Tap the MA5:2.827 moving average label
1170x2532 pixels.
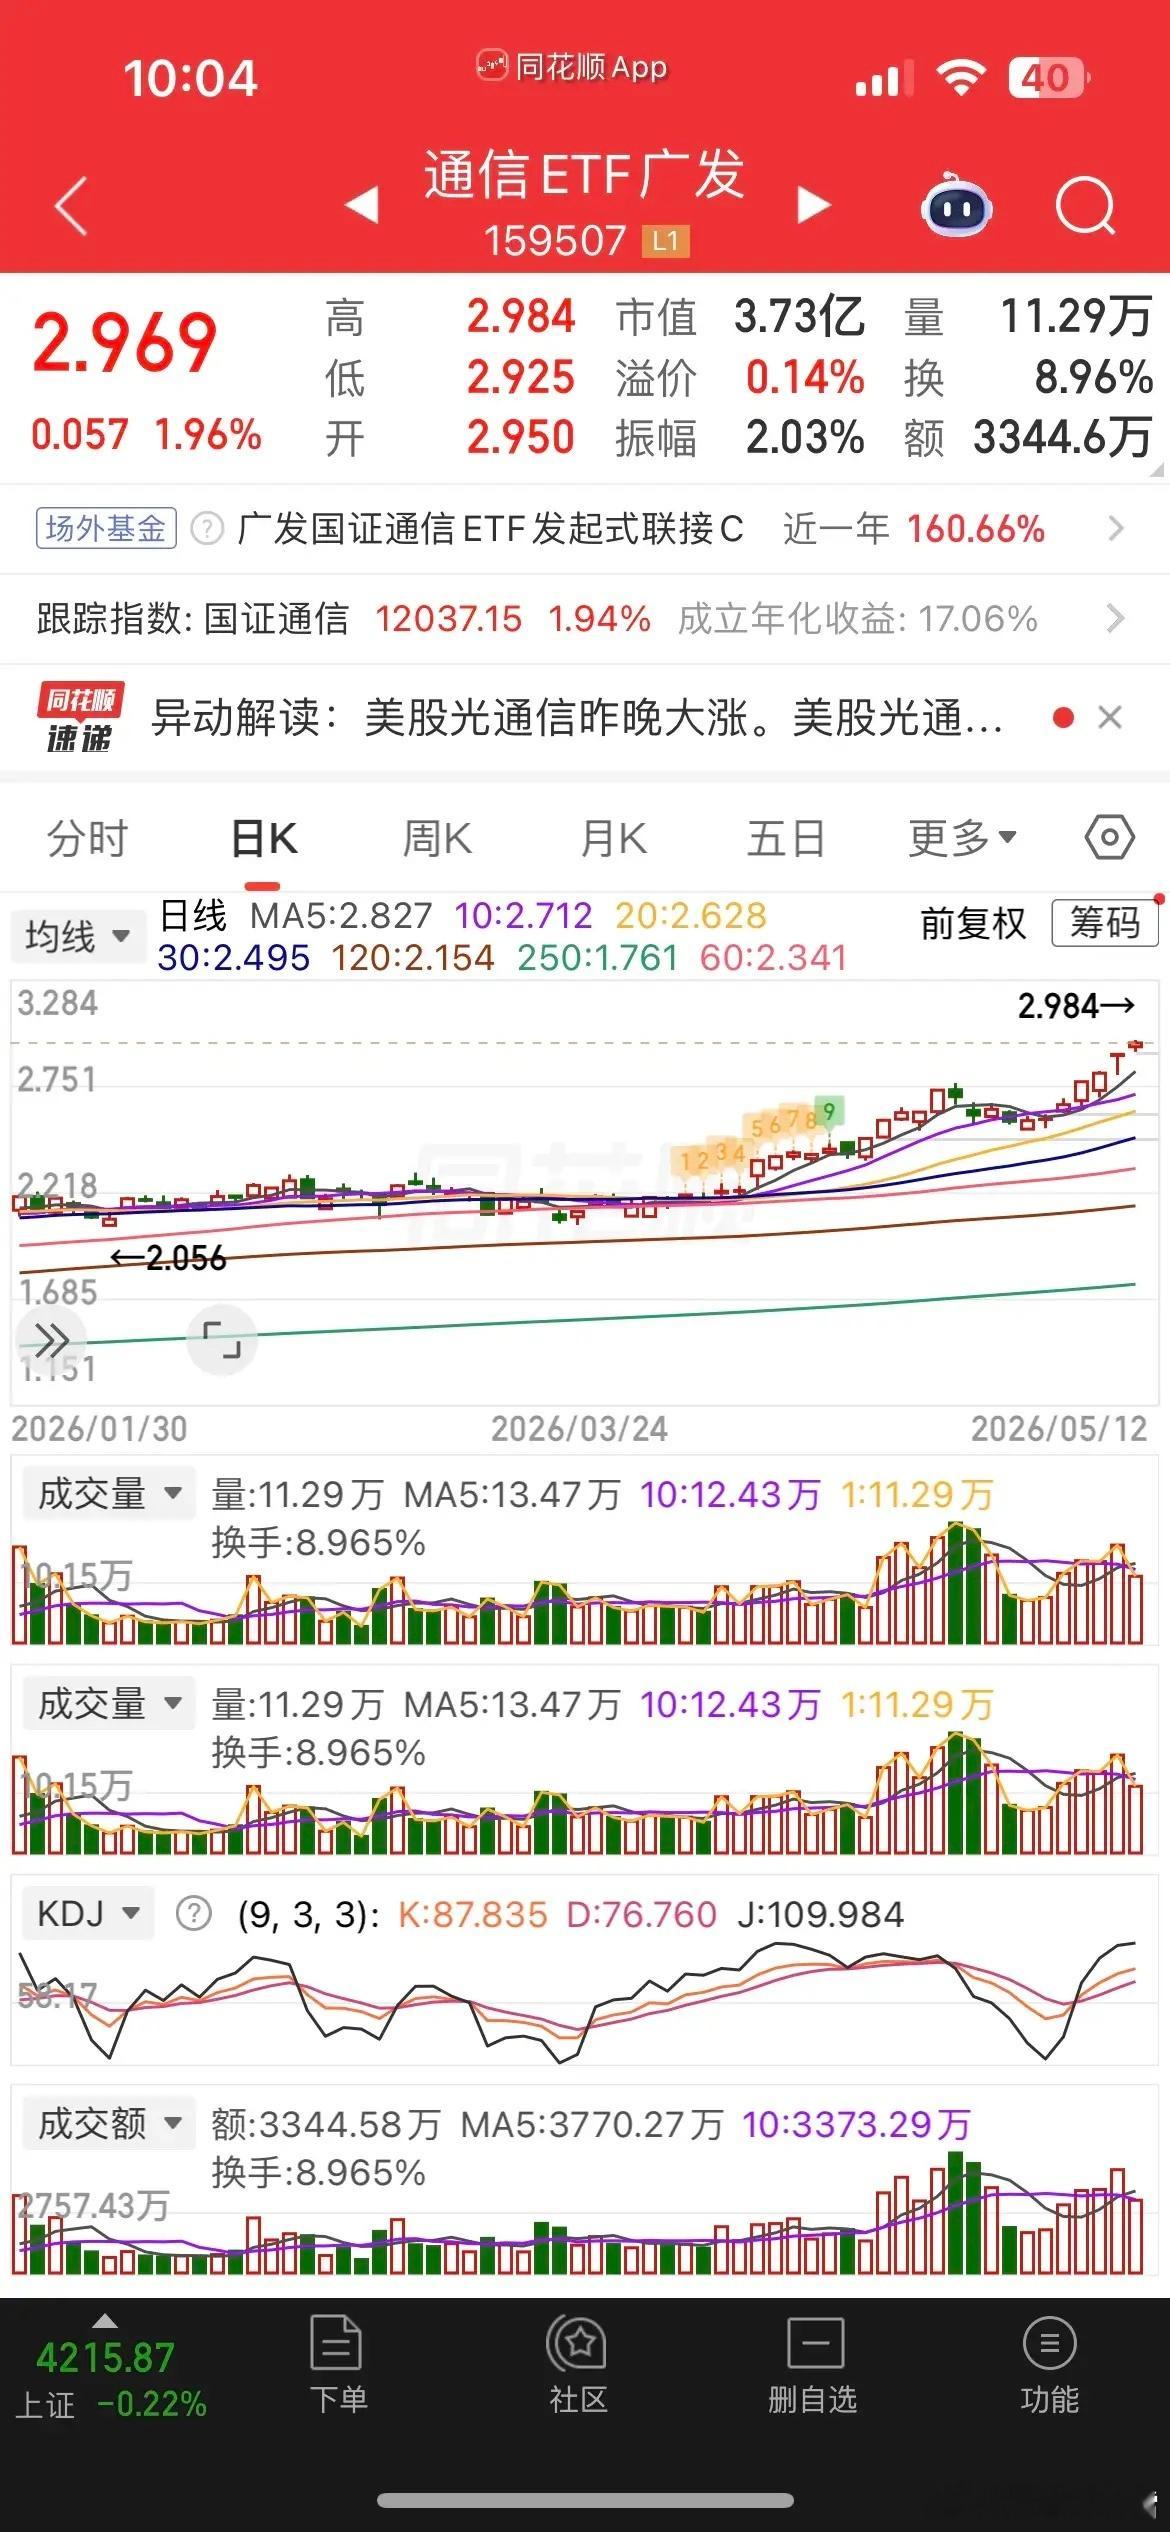pos(341,915)
